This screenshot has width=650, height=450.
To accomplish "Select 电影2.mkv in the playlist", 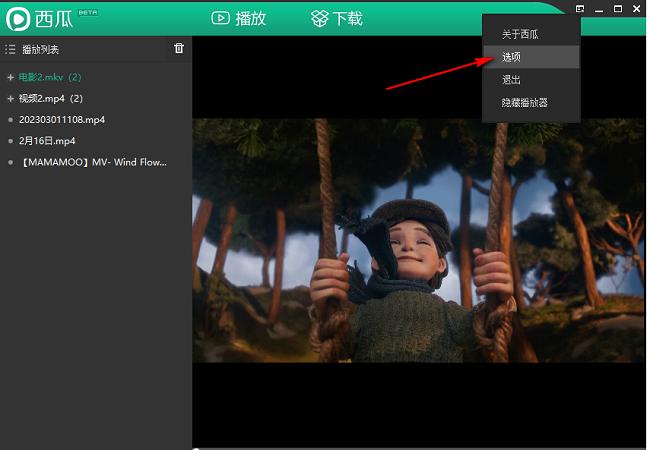I will (x=49, y=77).
